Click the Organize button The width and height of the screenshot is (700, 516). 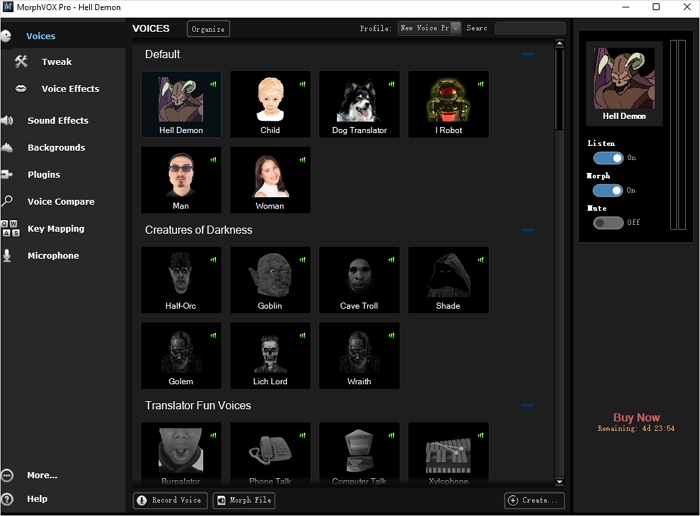point(208,29)
